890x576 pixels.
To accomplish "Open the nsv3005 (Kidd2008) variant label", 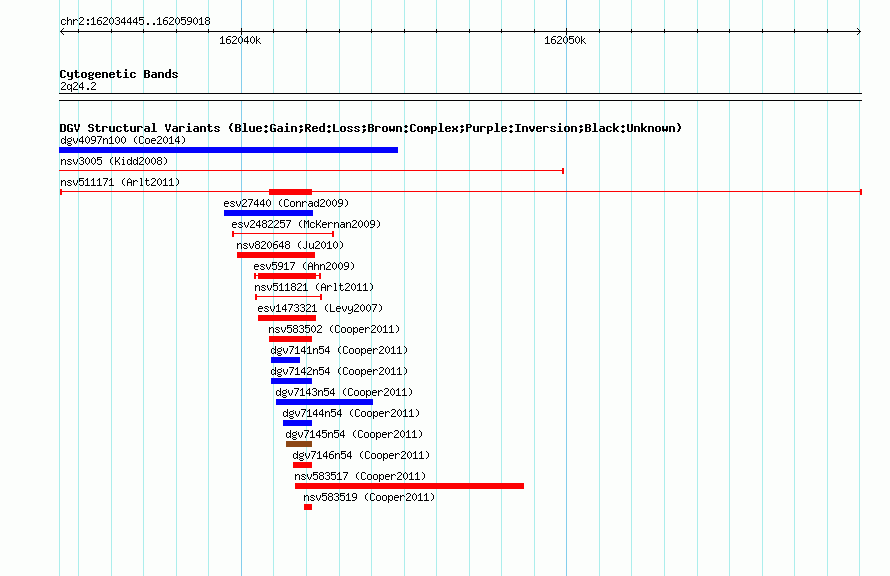I will click(x=114, y=161).
